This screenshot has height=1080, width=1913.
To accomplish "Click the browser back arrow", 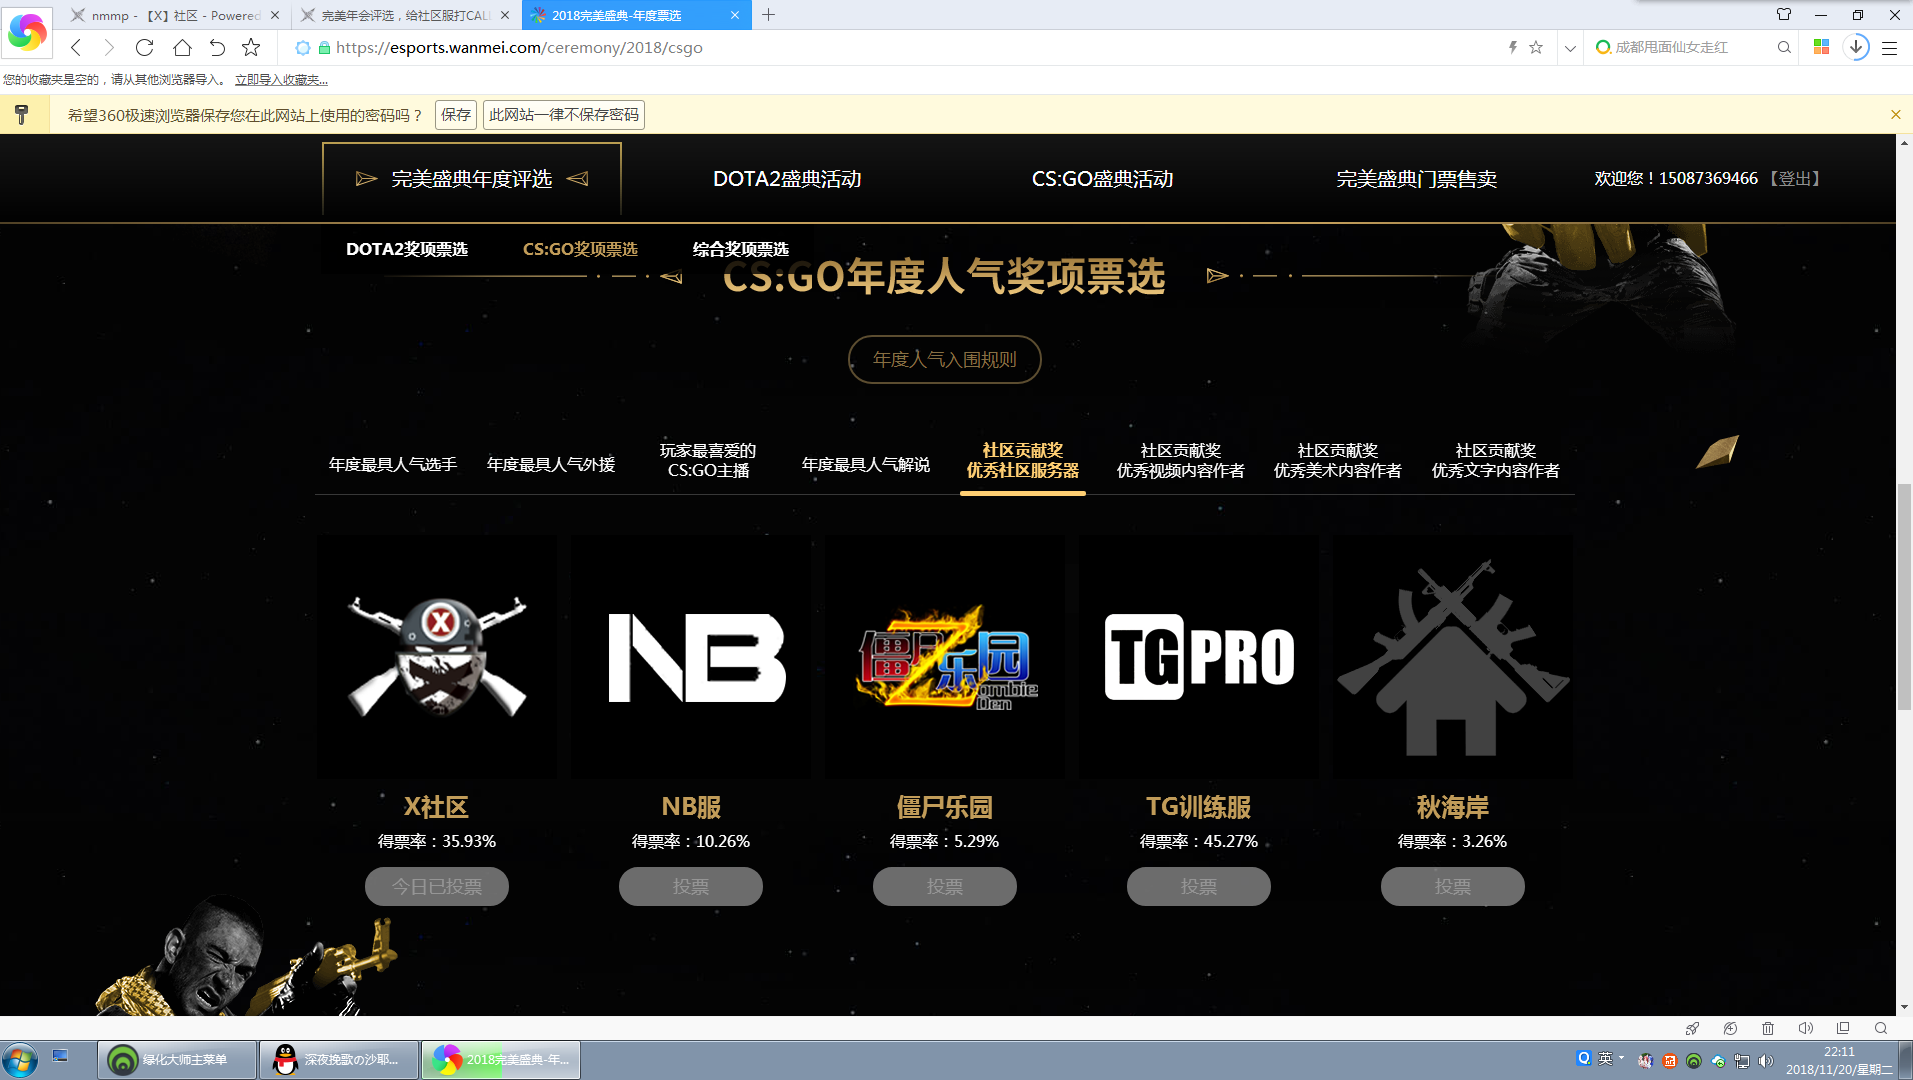I will click(76, 47).
